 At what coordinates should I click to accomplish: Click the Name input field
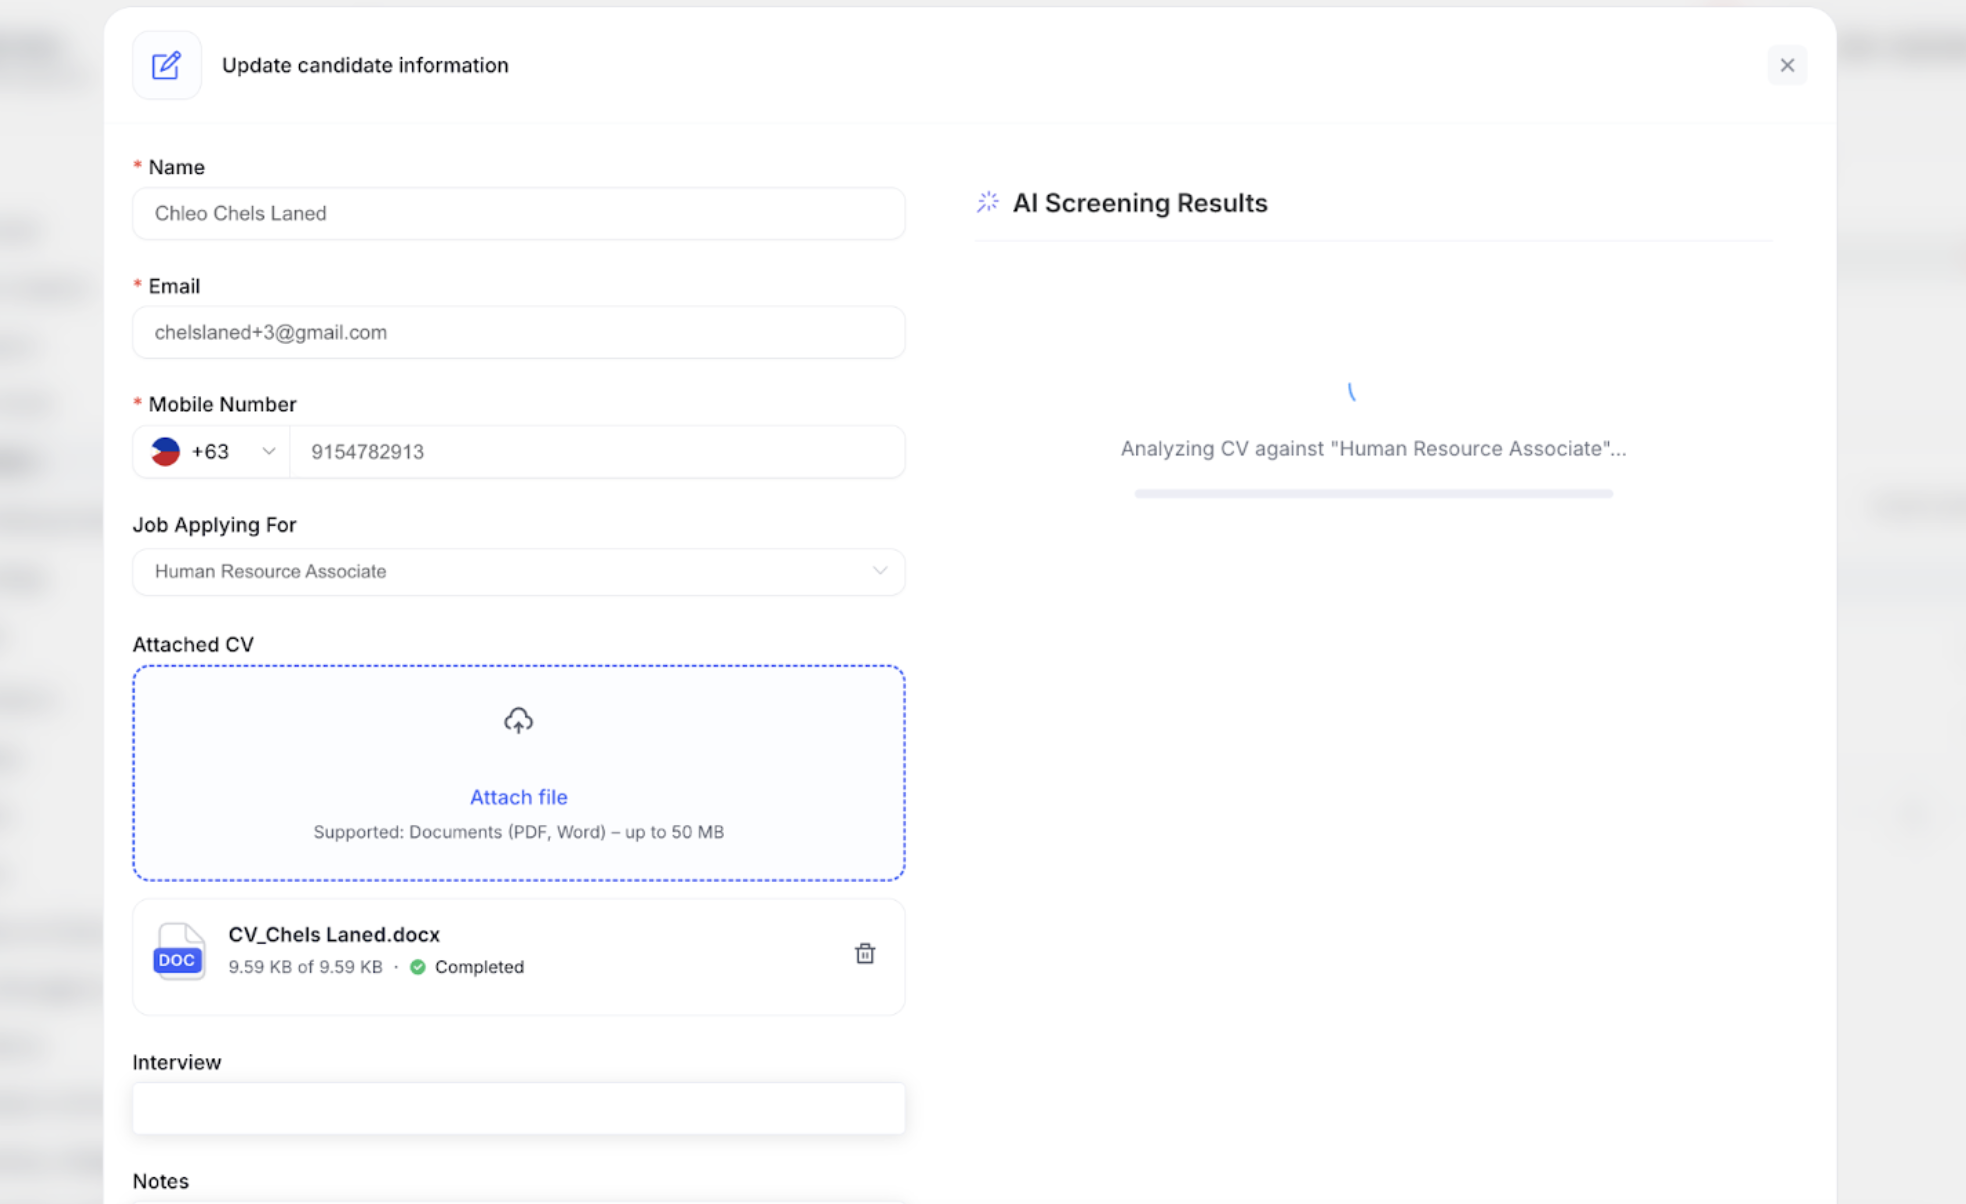(518, 213)
